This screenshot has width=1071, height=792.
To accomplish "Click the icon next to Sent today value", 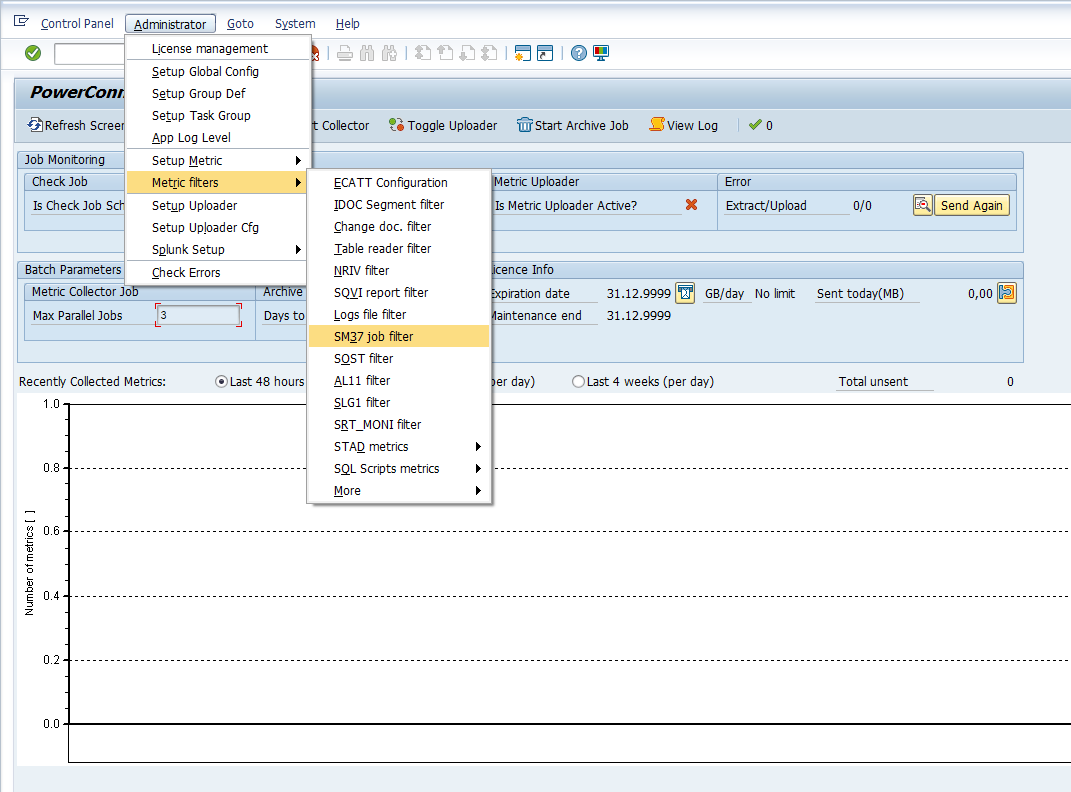I will tap(1007, 293).
